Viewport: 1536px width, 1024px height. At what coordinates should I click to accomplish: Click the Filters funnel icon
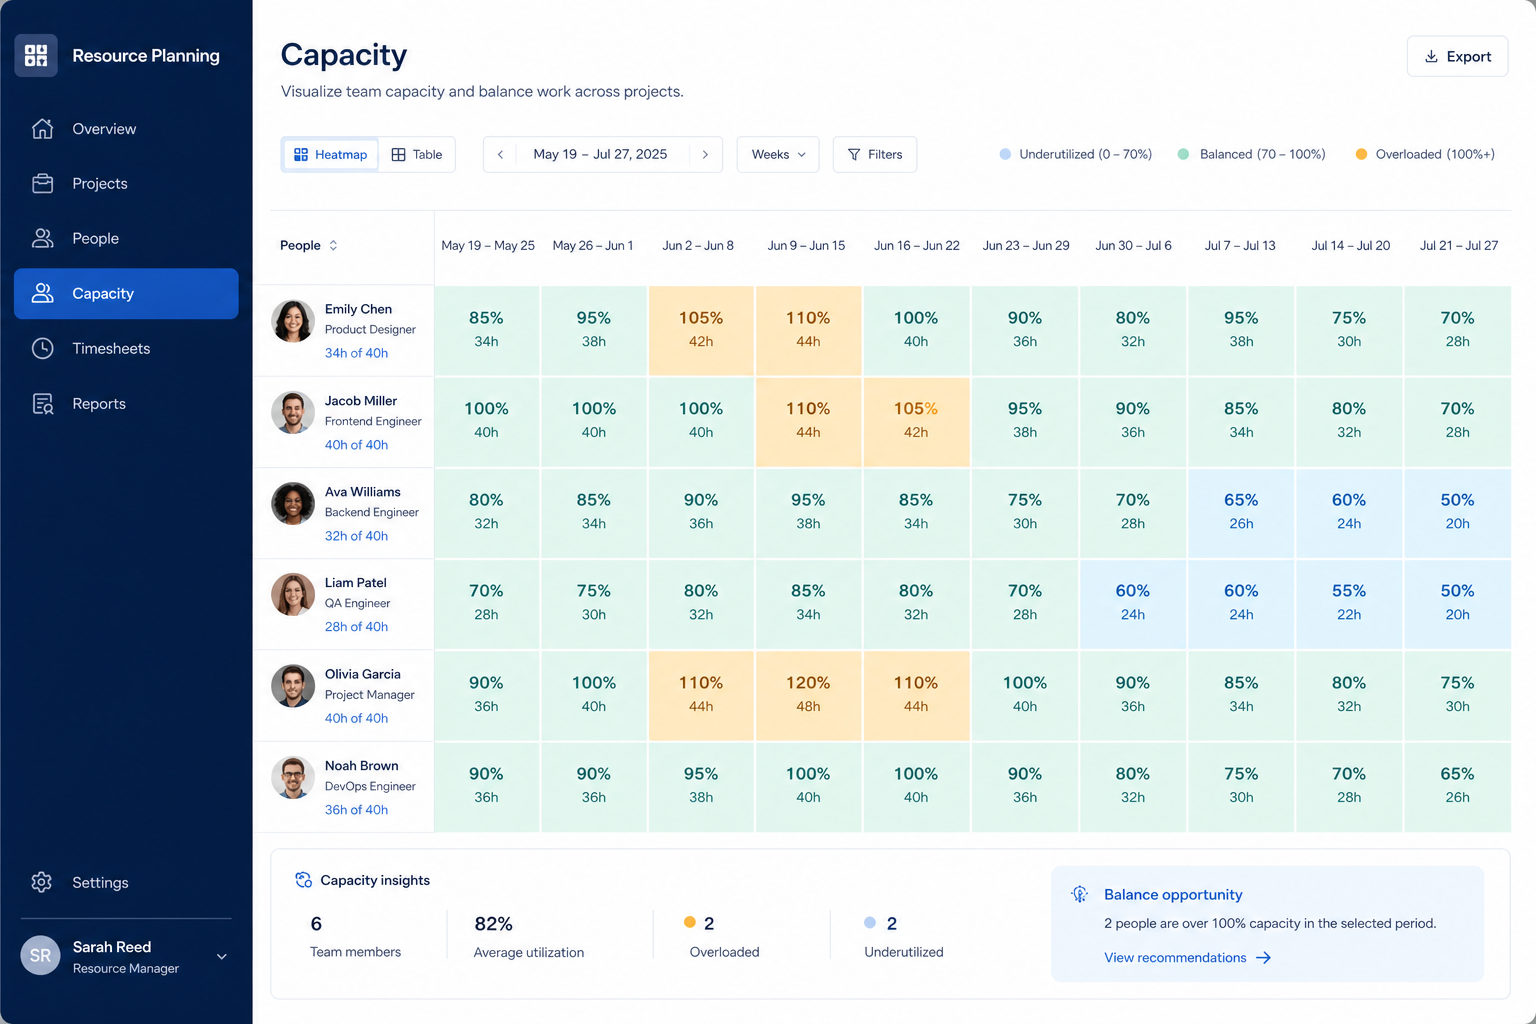click(854, 154)
